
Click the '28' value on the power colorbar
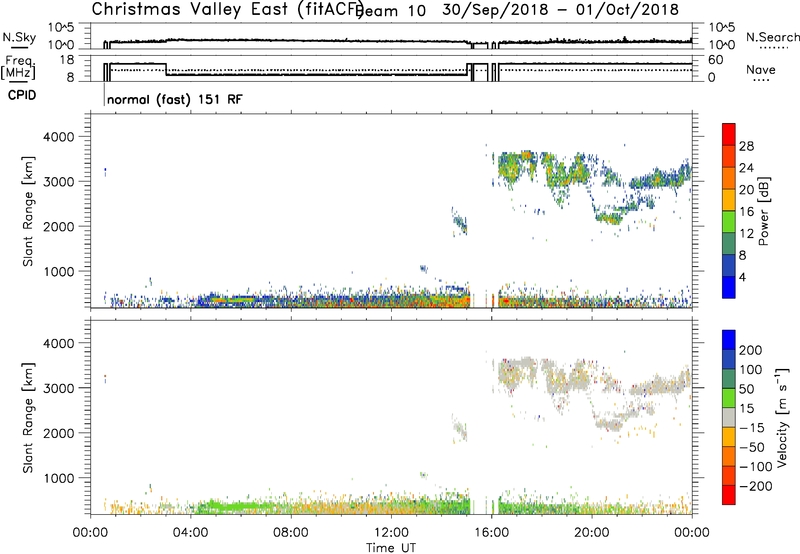746,146
